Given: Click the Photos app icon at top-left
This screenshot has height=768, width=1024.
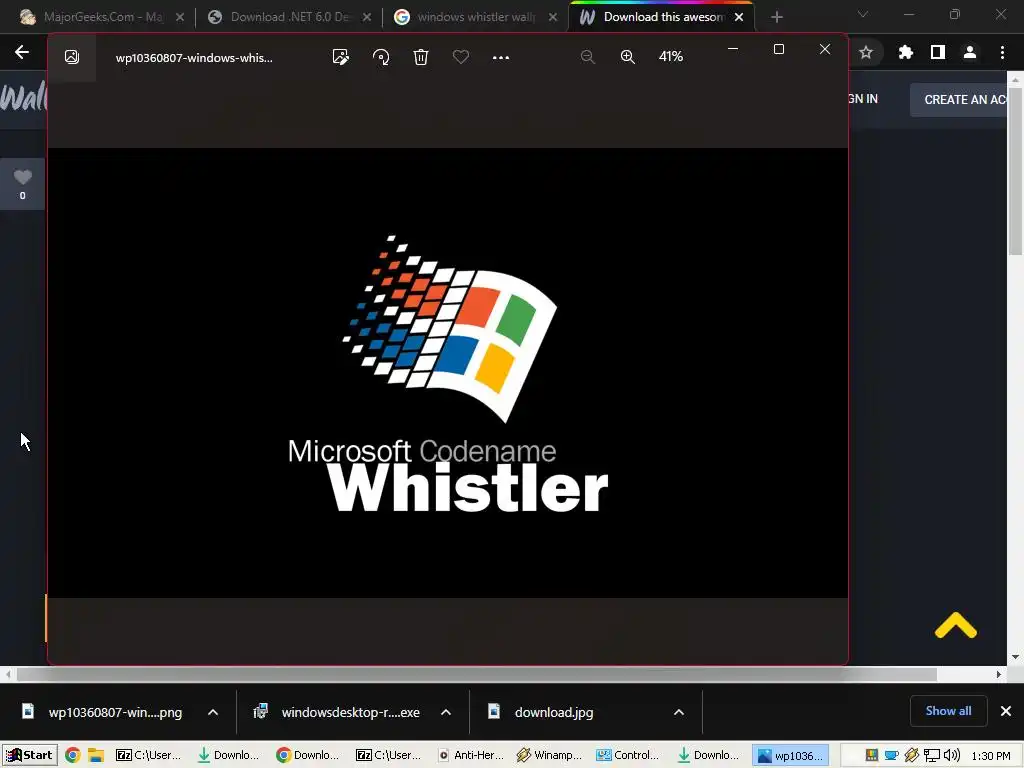Looking at the screenshot, I should coord(72,57).
